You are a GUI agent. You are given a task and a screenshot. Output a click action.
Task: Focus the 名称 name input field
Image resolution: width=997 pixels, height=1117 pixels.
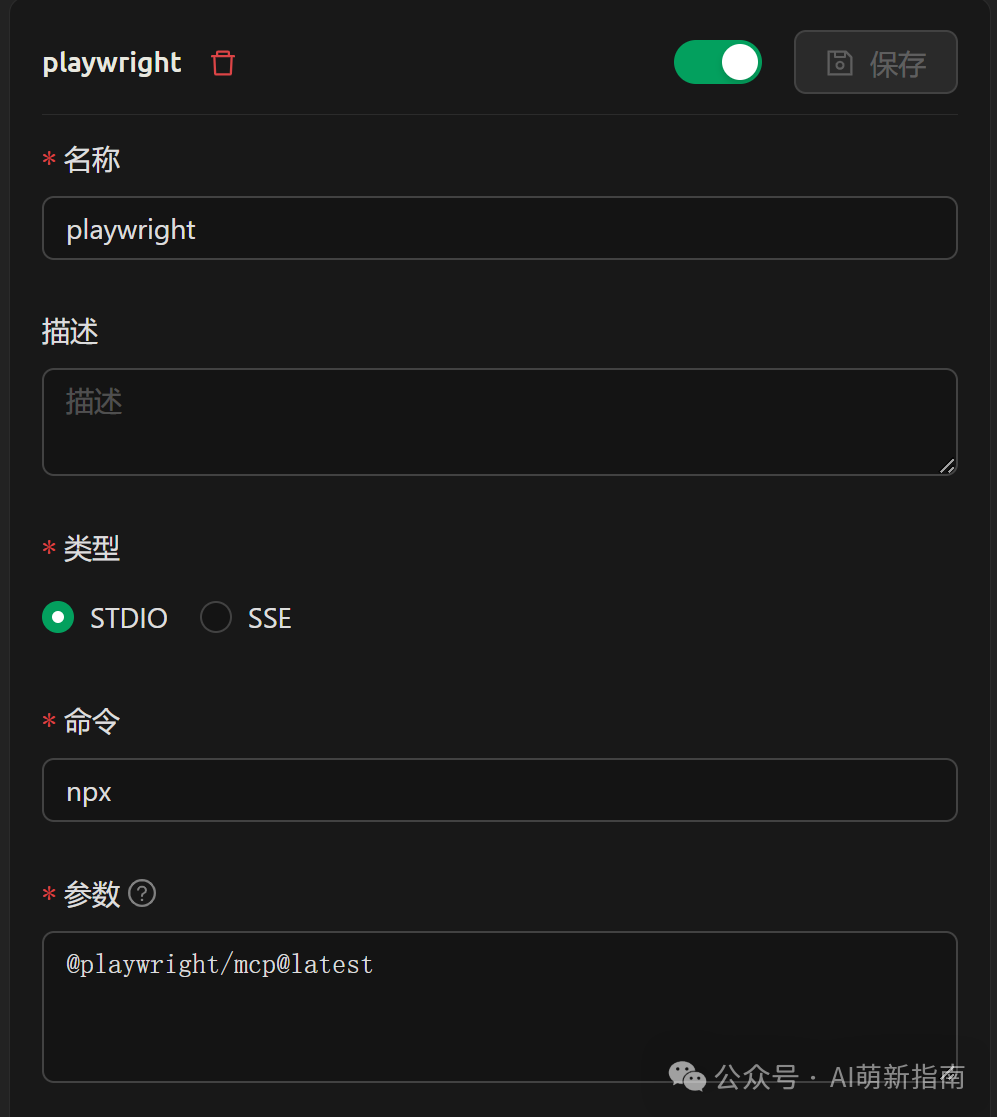click(499, 228)
